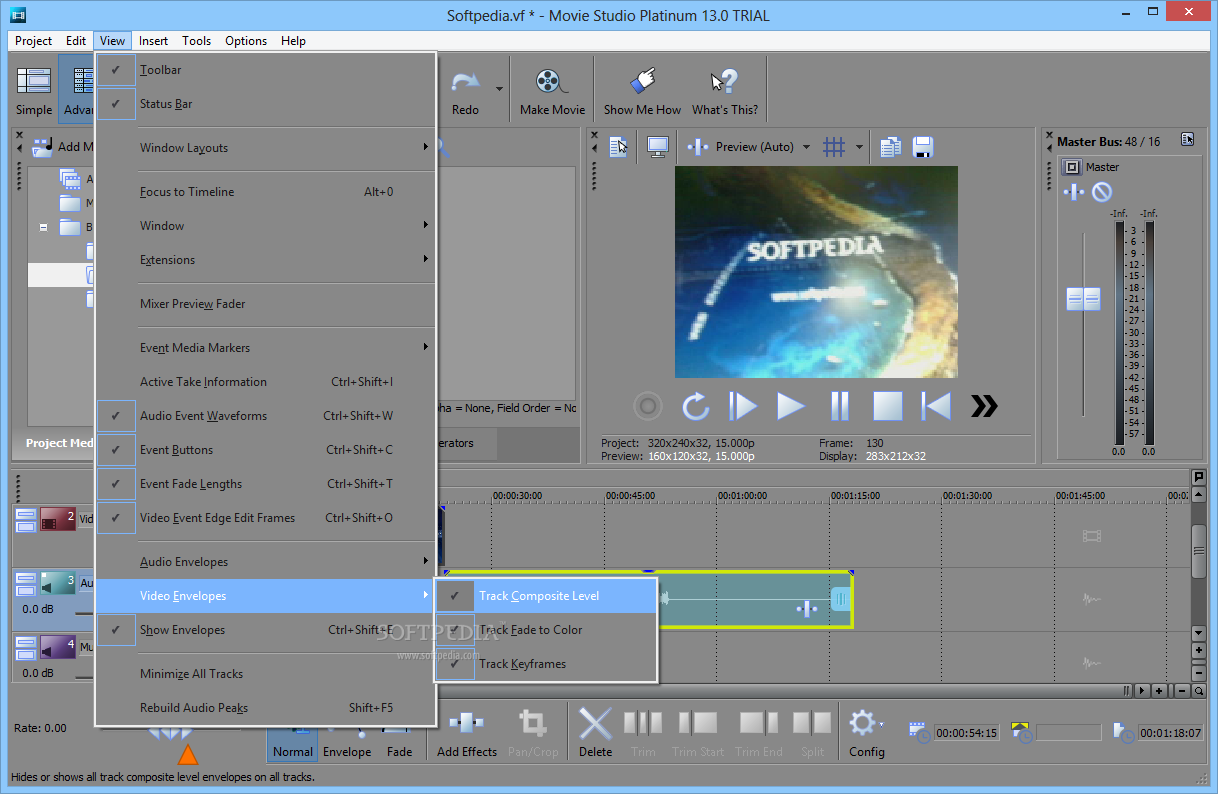Open the Audio Envelopes submenu
Image resolution: width=1218 pixels, height=794 pixels.
click(265, 562)
